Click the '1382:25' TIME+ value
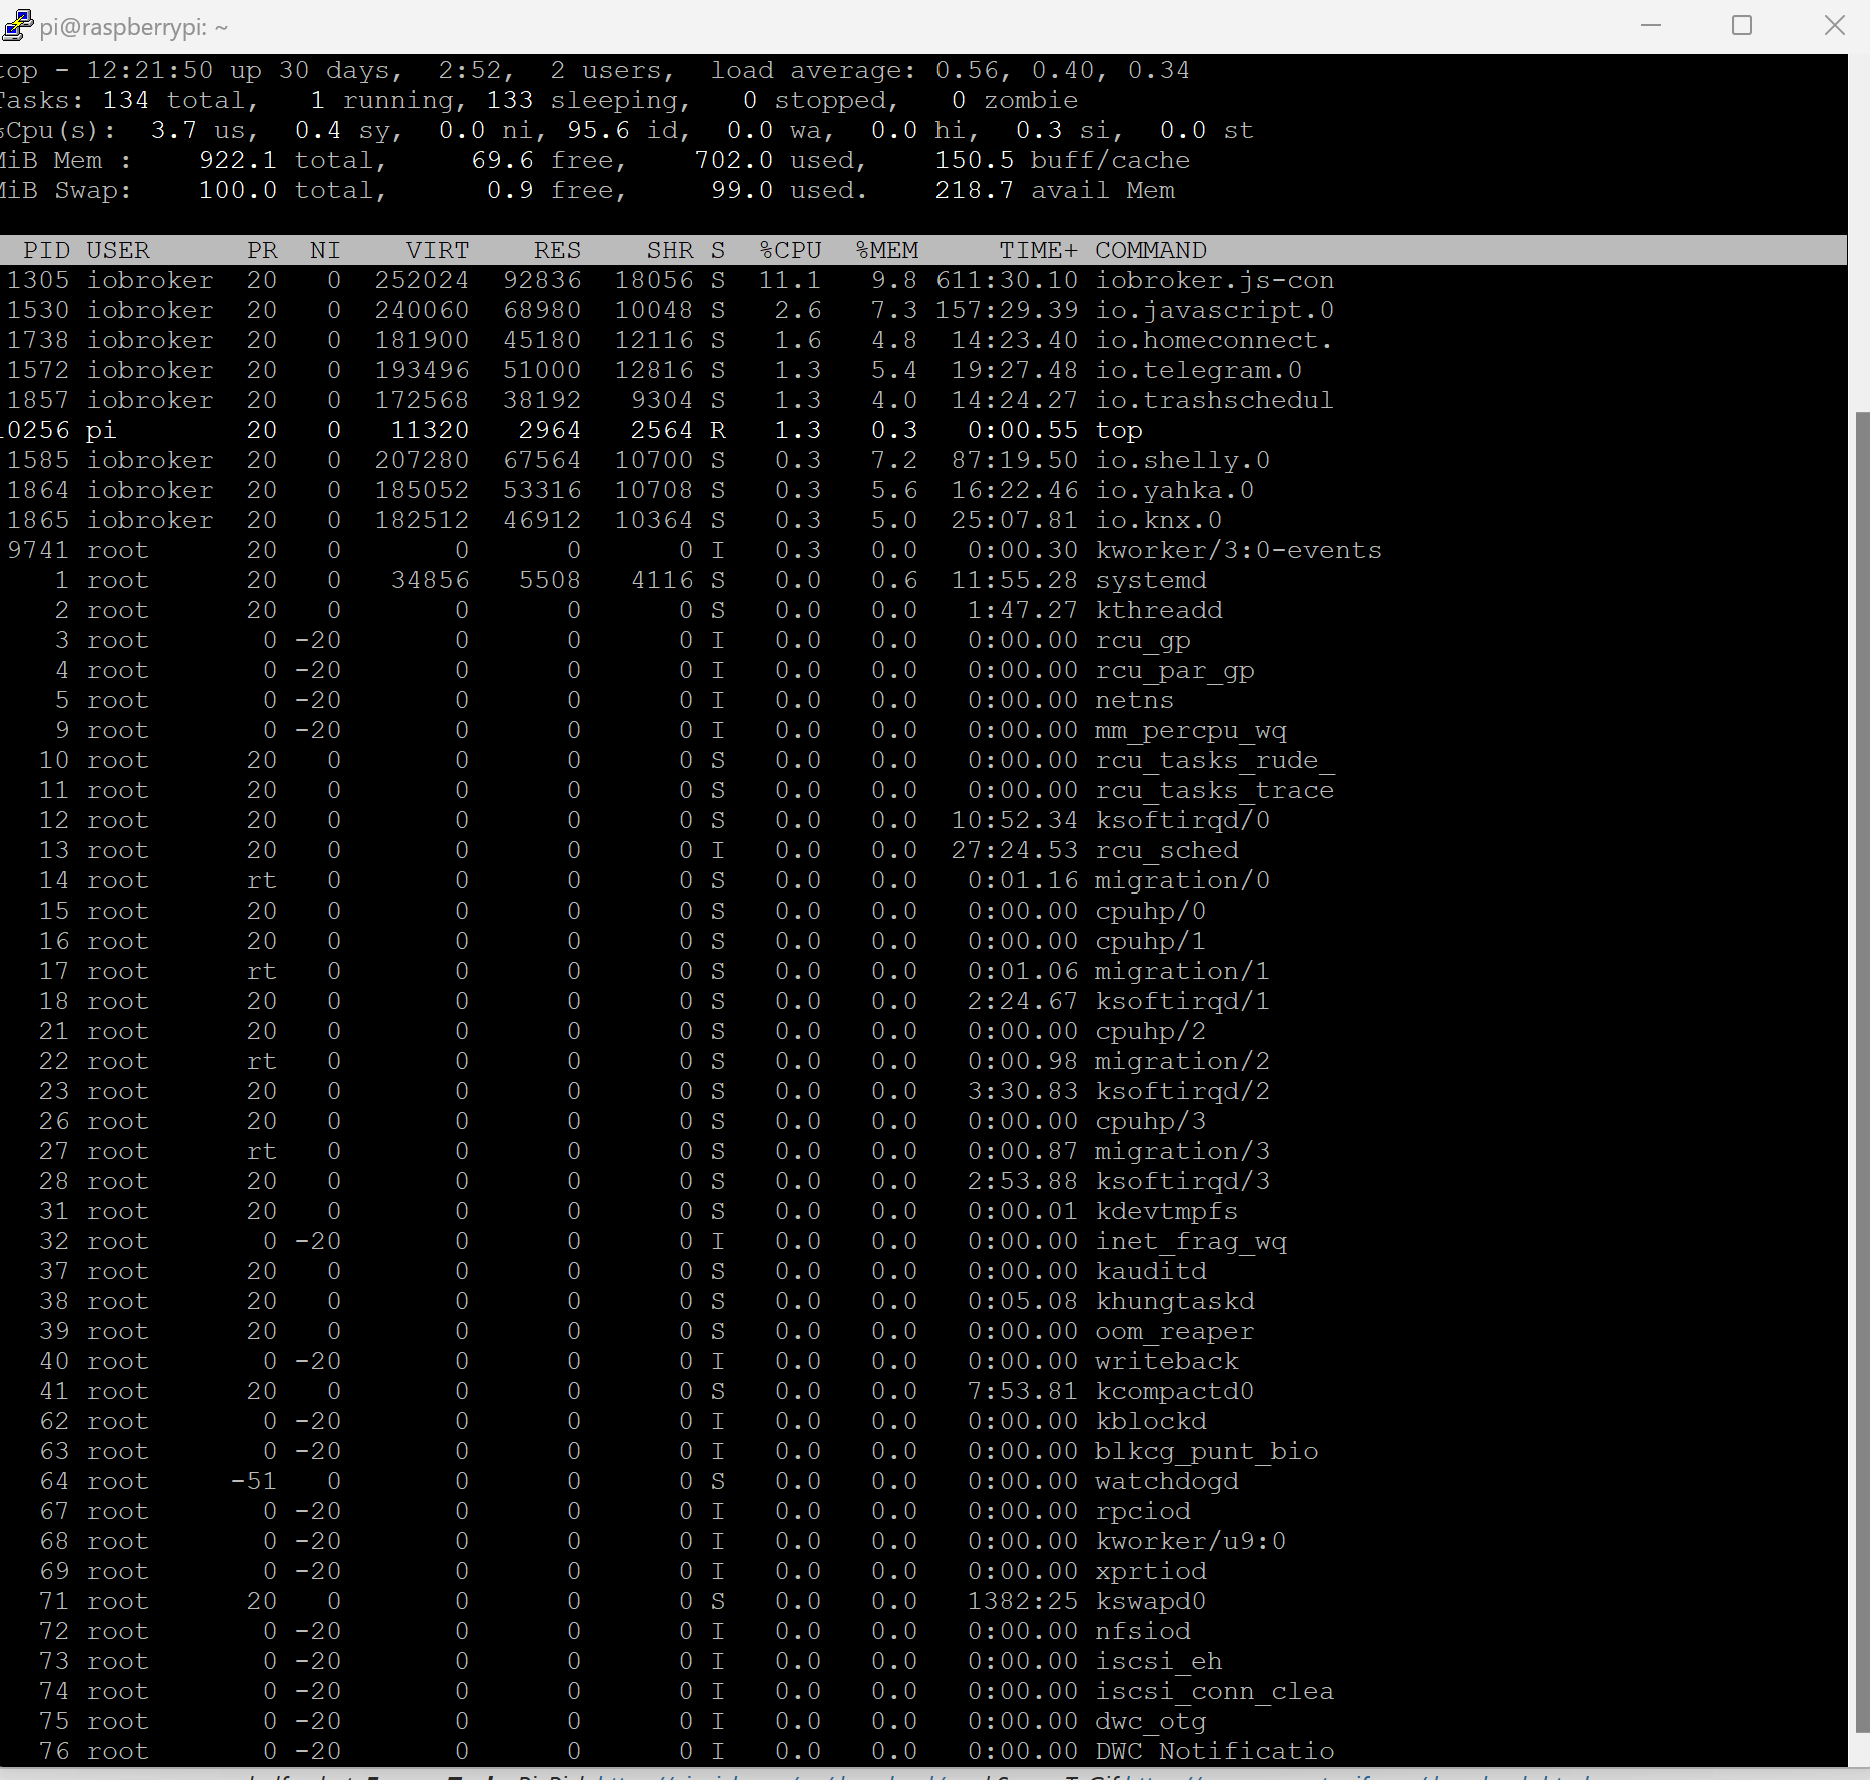 click(x=1023, y=1601)
